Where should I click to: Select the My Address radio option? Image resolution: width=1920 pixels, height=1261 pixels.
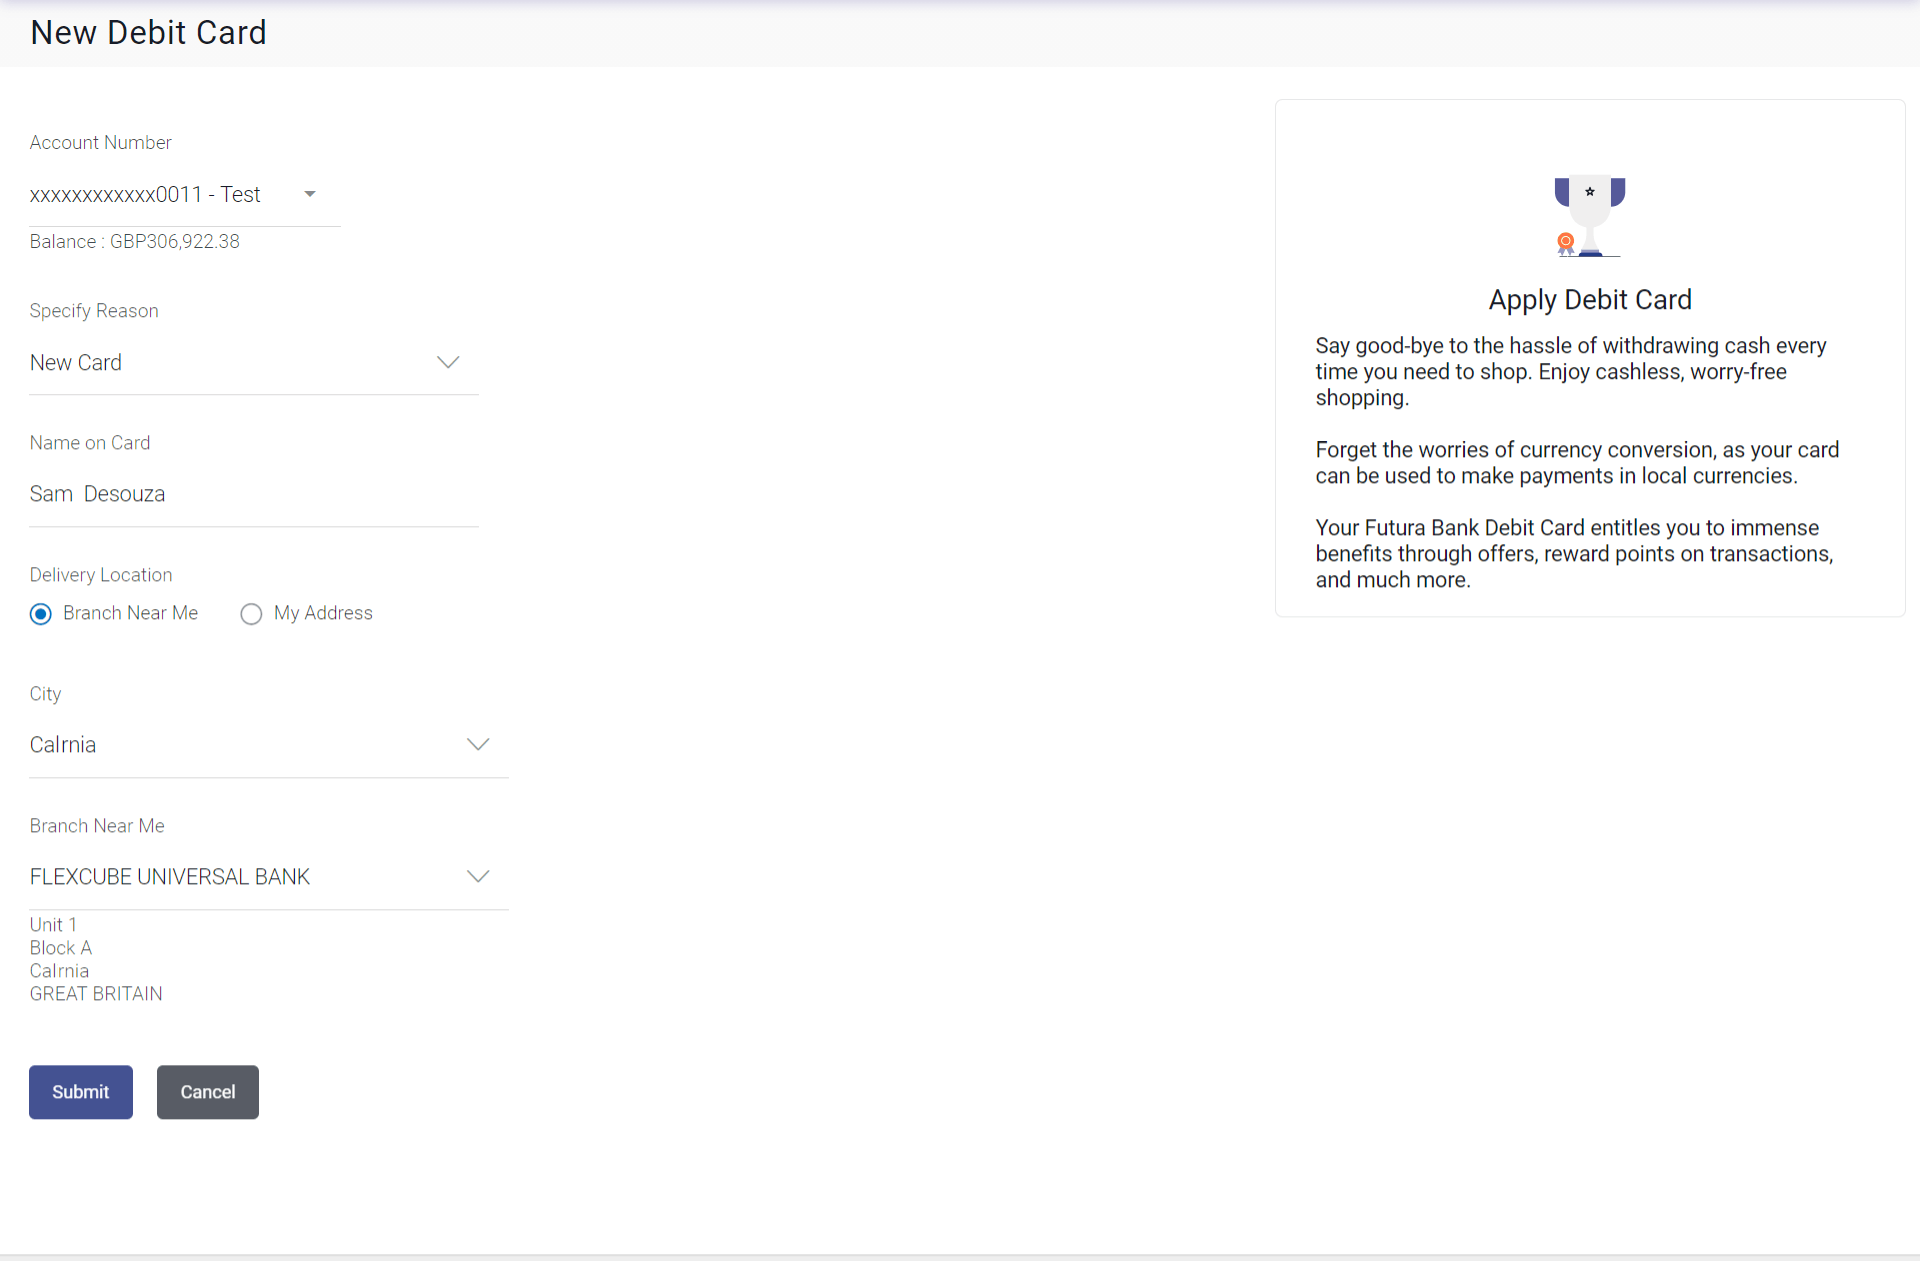251,614
